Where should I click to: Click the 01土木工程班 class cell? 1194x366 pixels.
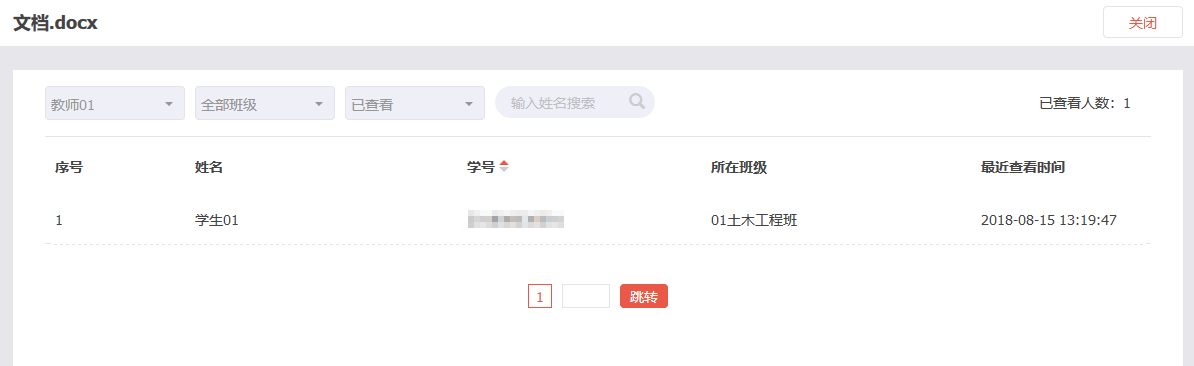(x=754, y=221)
